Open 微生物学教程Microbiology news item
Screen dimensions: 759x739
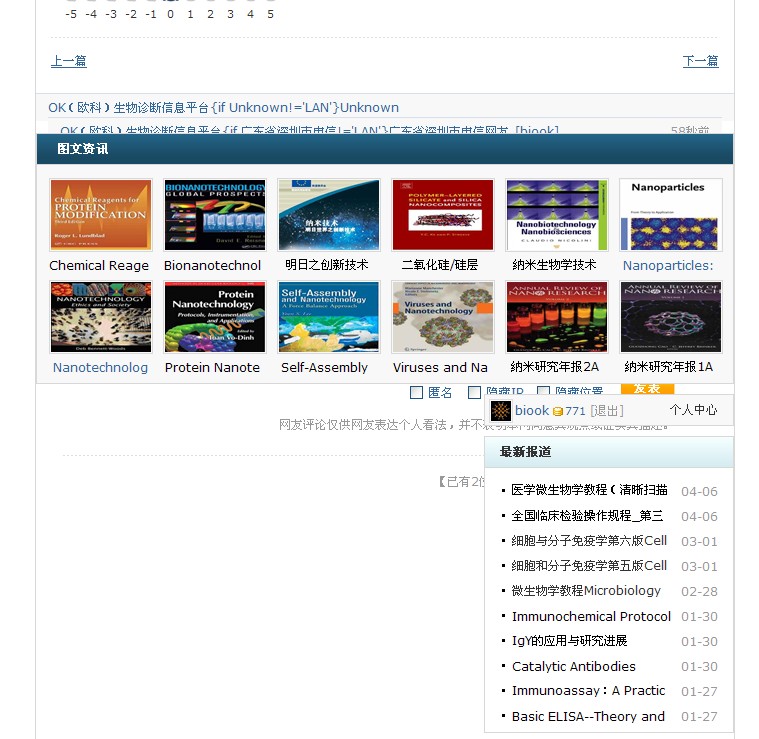pos(586,591)
